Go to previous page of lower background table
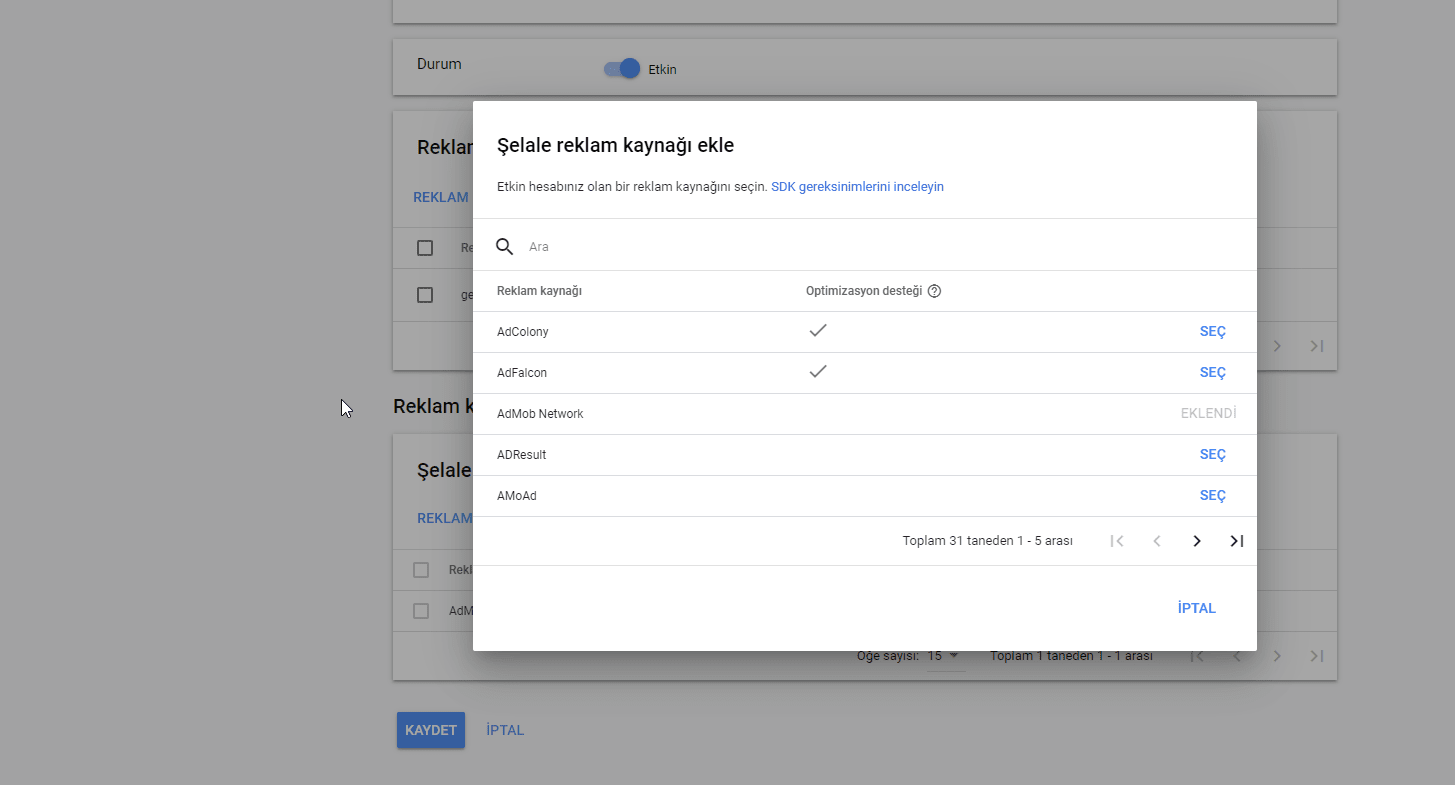Screen dimensions: 1455x785 coord(1237,656)
